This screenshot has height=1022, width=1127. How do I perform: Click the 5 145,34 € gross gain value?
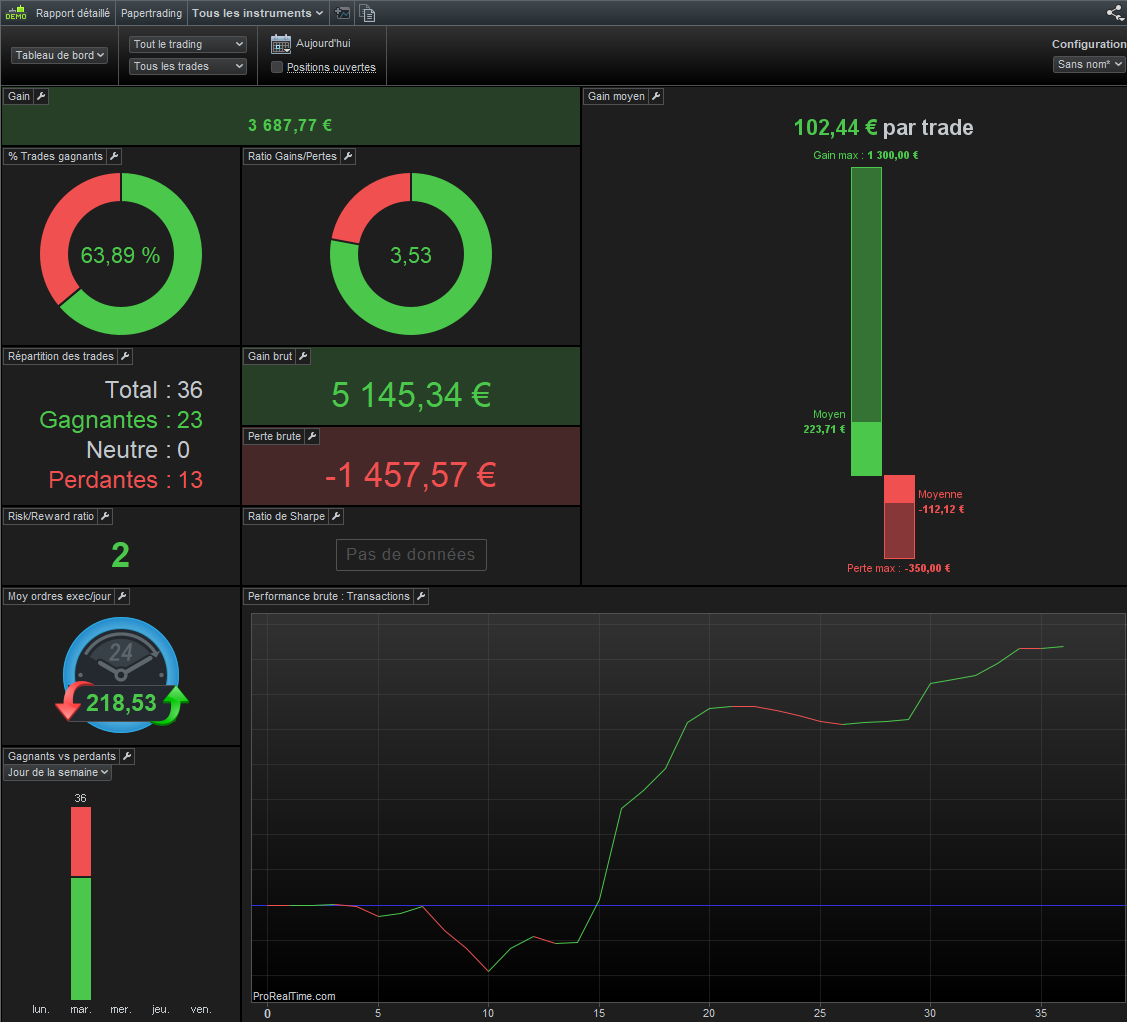coord(412,395)
